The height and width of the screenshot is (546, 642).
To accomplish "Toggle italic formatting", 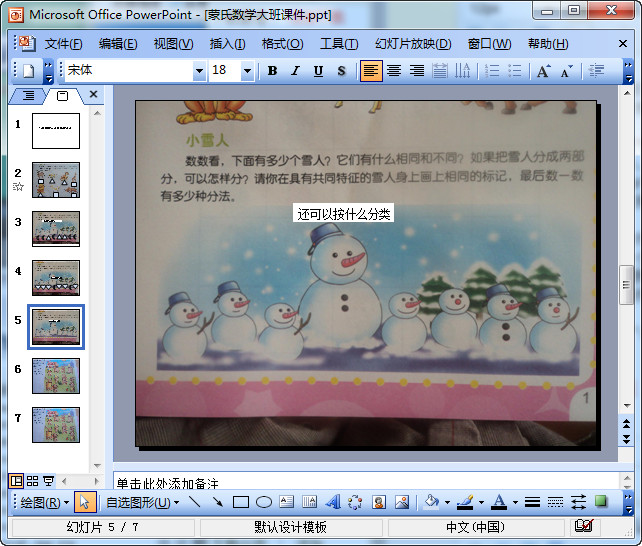I will [295, 71].
